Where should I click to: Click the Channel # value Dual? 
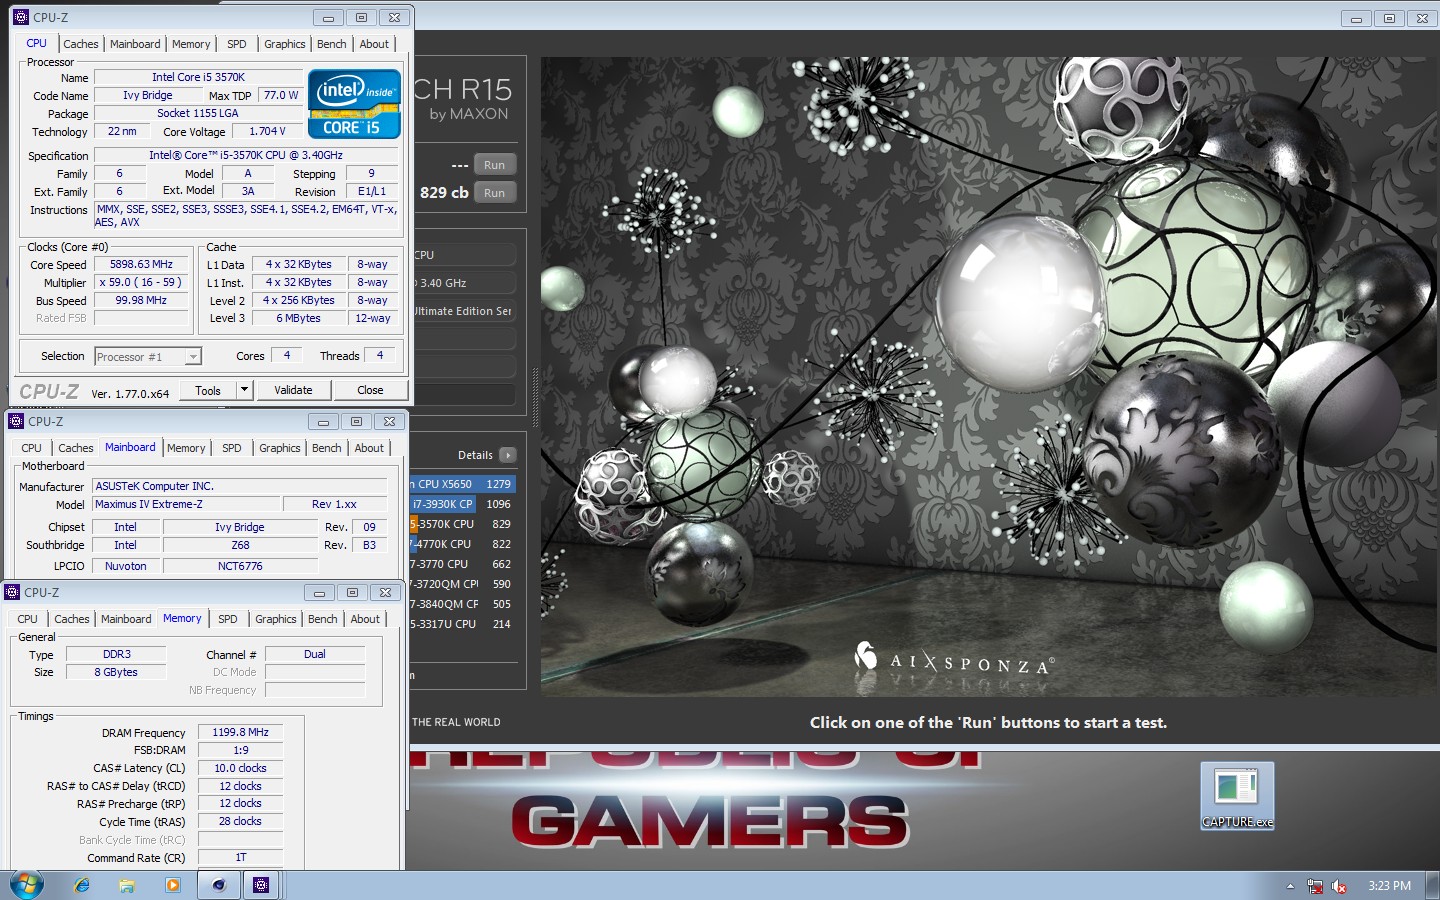(315, 654)
